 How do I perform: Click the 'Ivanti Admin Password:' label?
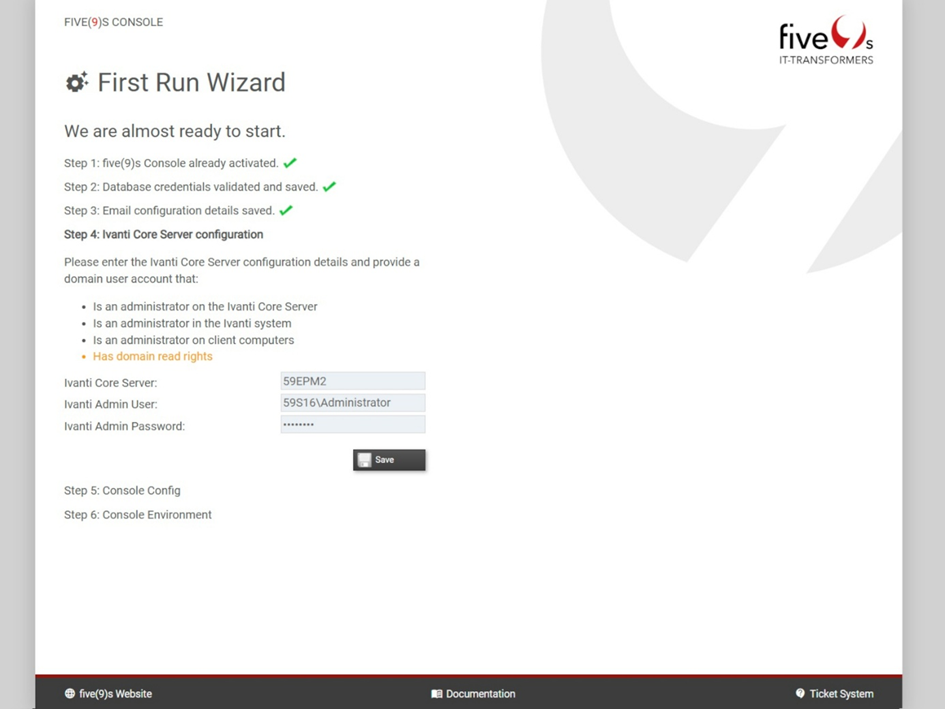(x=124, y=426)
